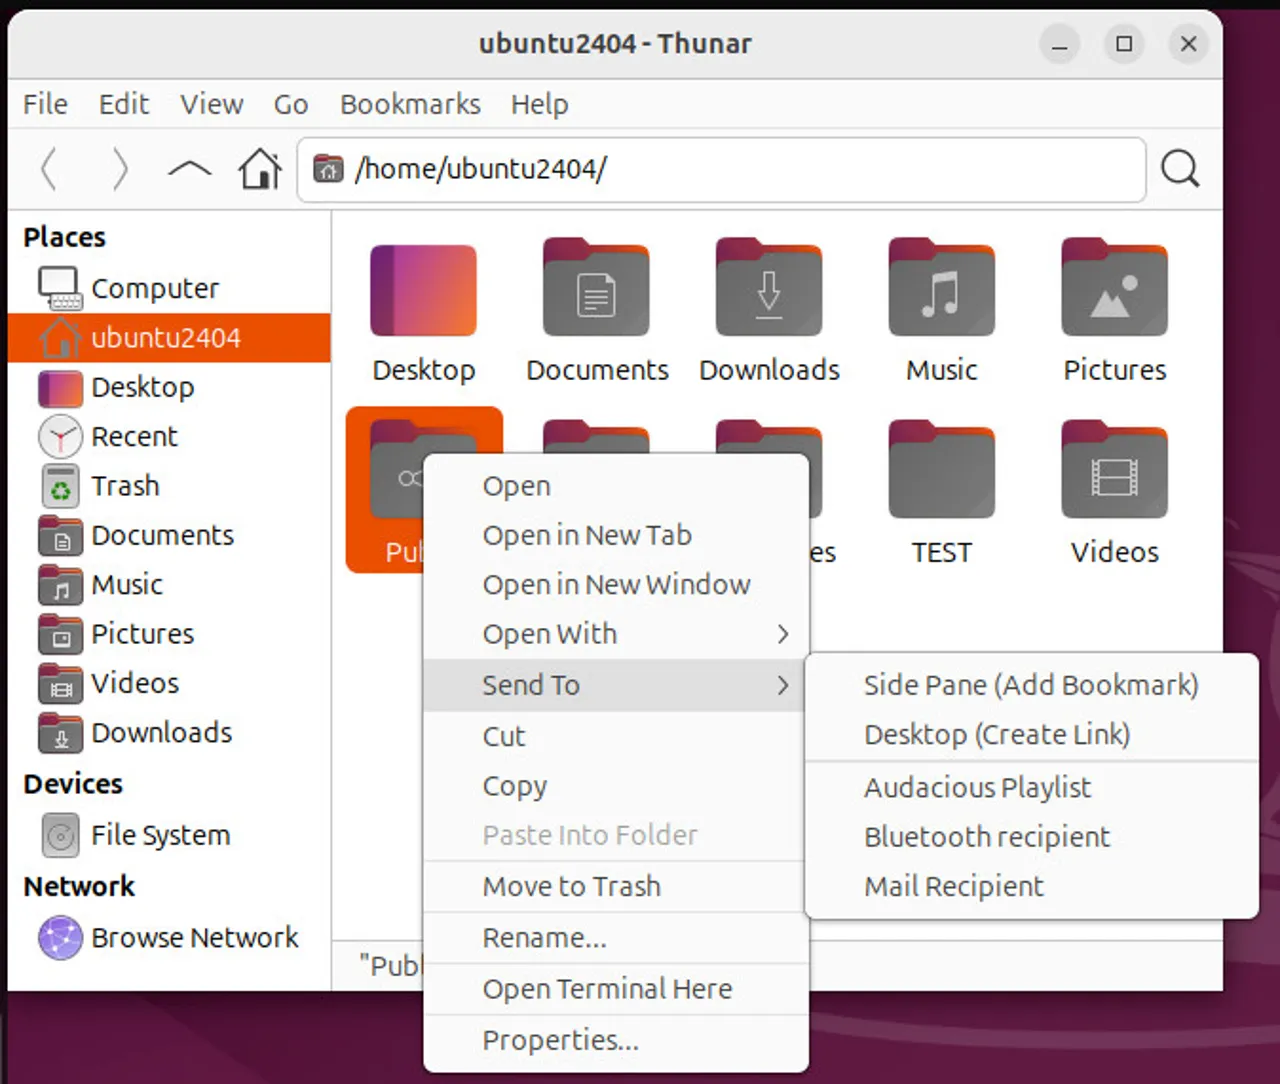1280x1084 pixels.
Task: Click inside the path bar field
Action: coord(700,169)
